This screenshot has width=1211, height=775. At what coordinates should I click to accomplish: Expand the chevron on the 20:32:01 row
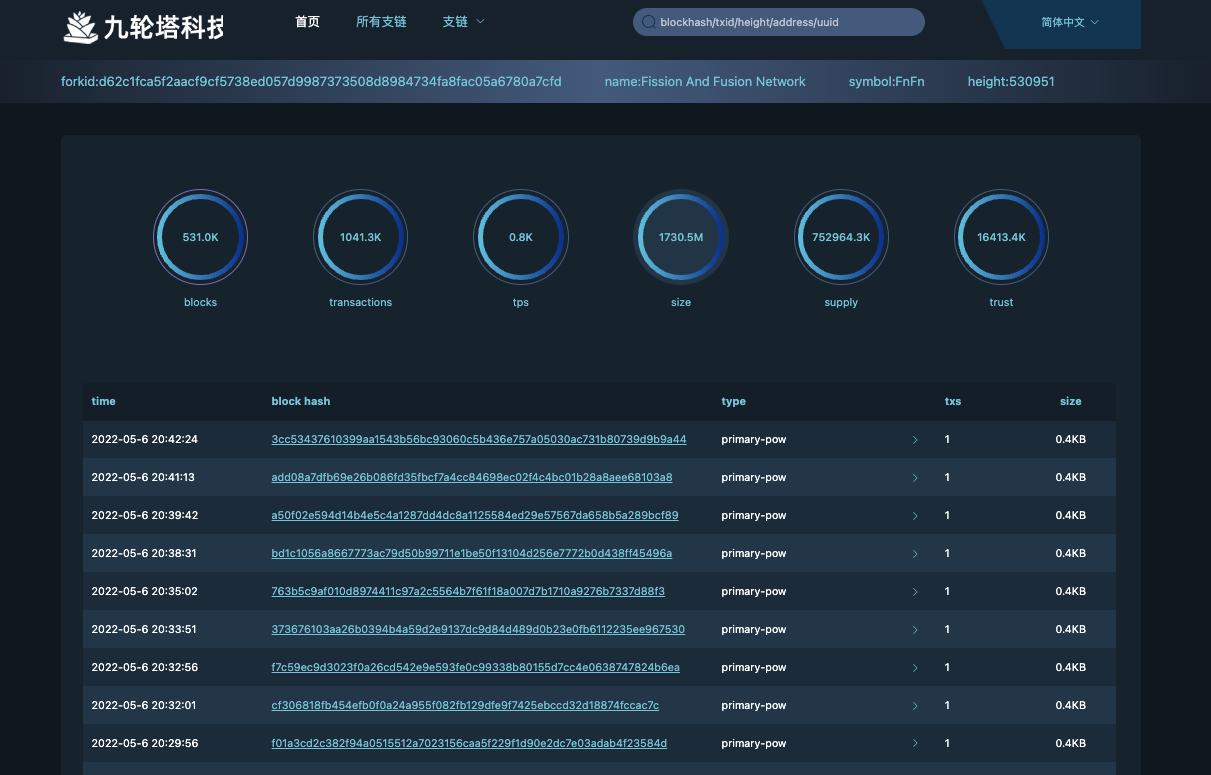tap(915, 706)
